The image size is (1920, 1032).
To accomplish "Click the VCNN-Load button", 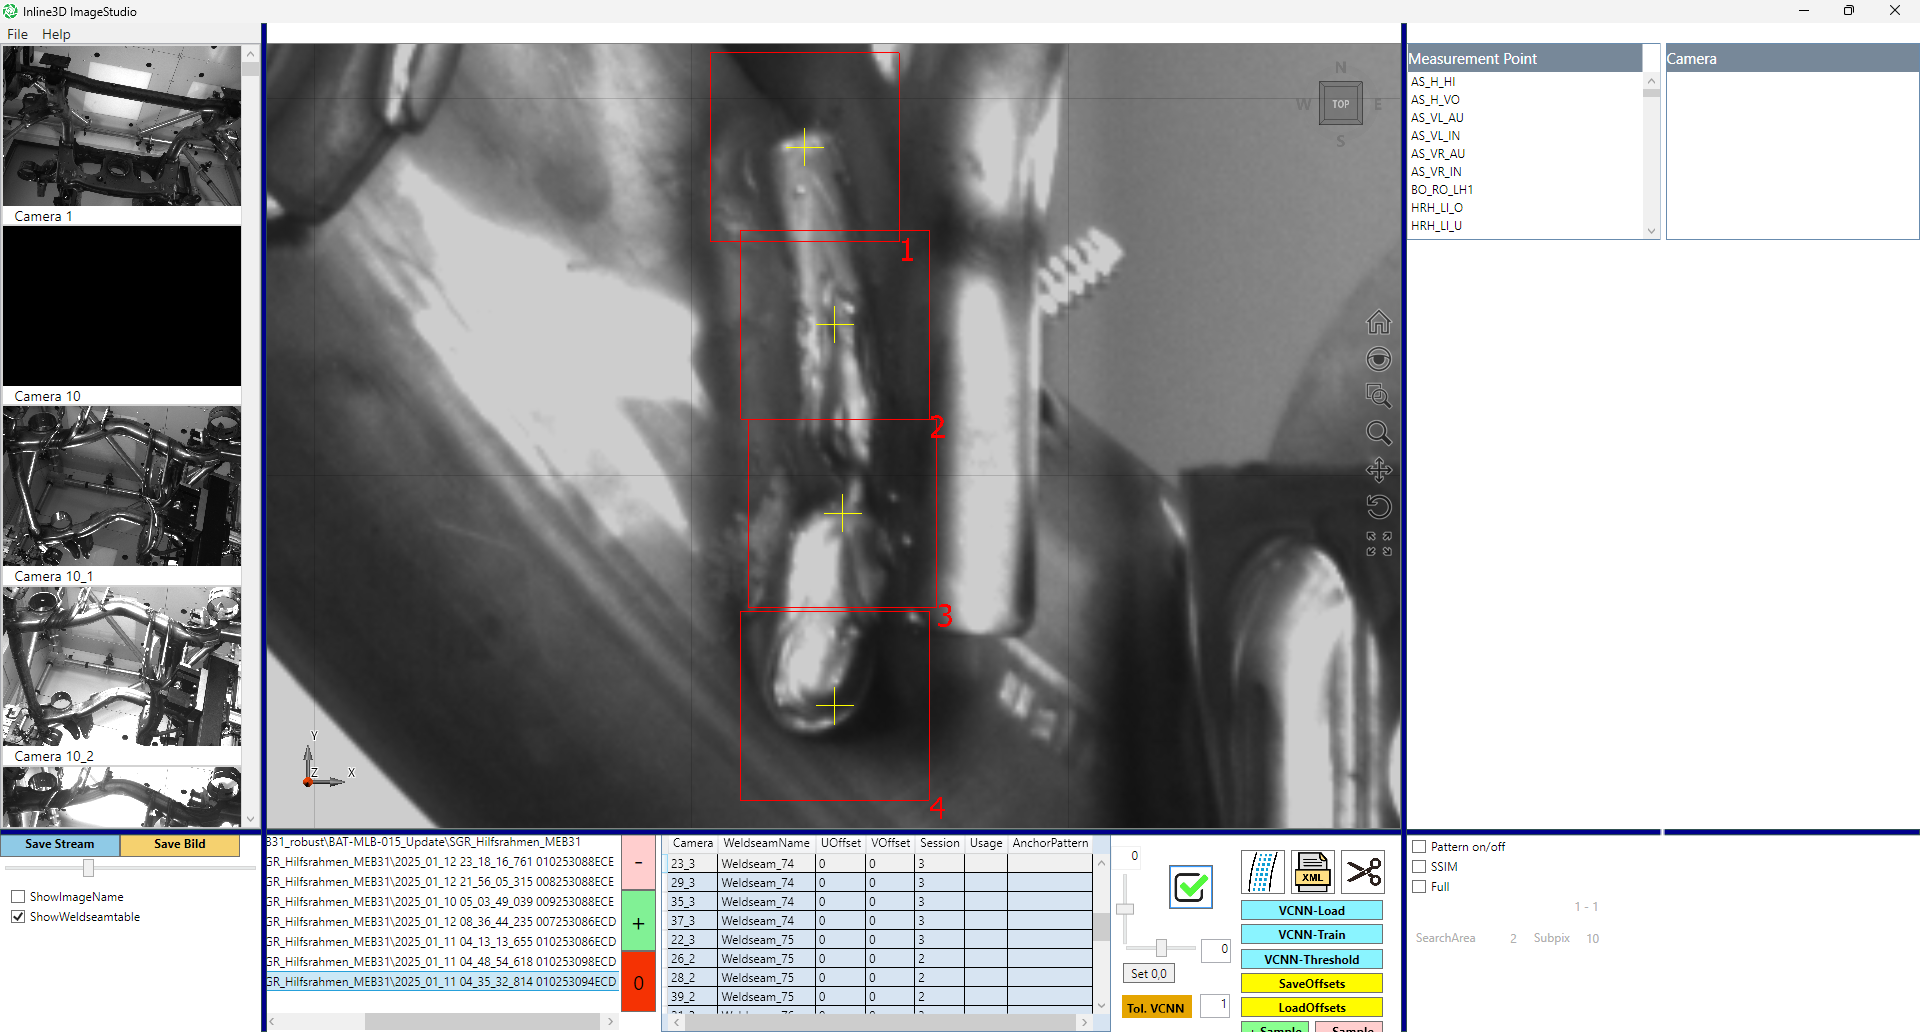I will (1312, 911).
